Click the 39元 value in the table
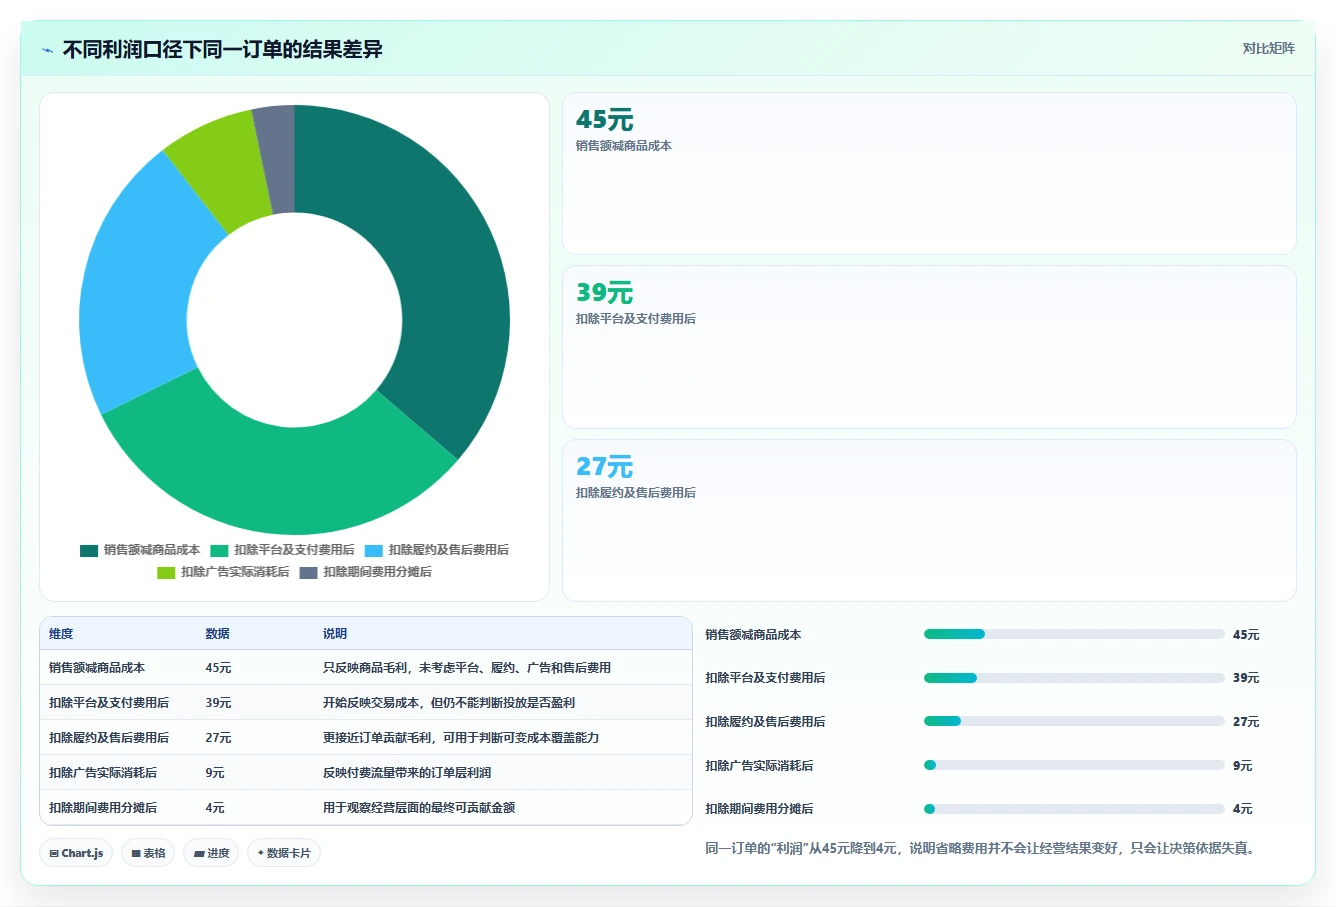This screenshot has width=1336, height=907. pos(218,703)
